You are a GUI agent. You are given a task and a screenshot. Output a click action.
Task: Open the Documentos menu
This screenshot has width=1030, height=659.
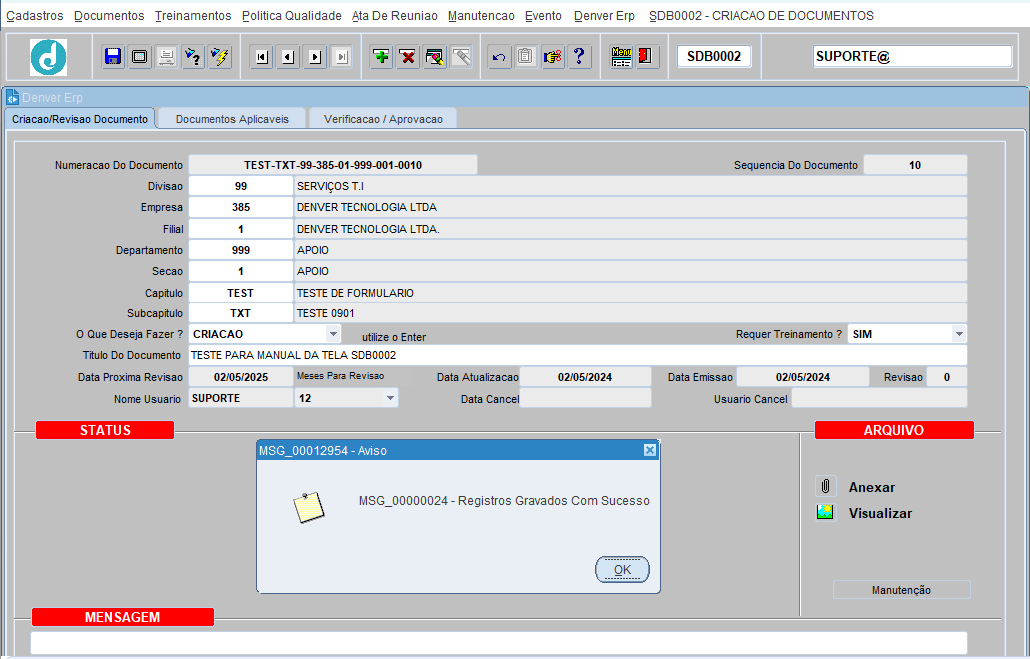(109, 16)
